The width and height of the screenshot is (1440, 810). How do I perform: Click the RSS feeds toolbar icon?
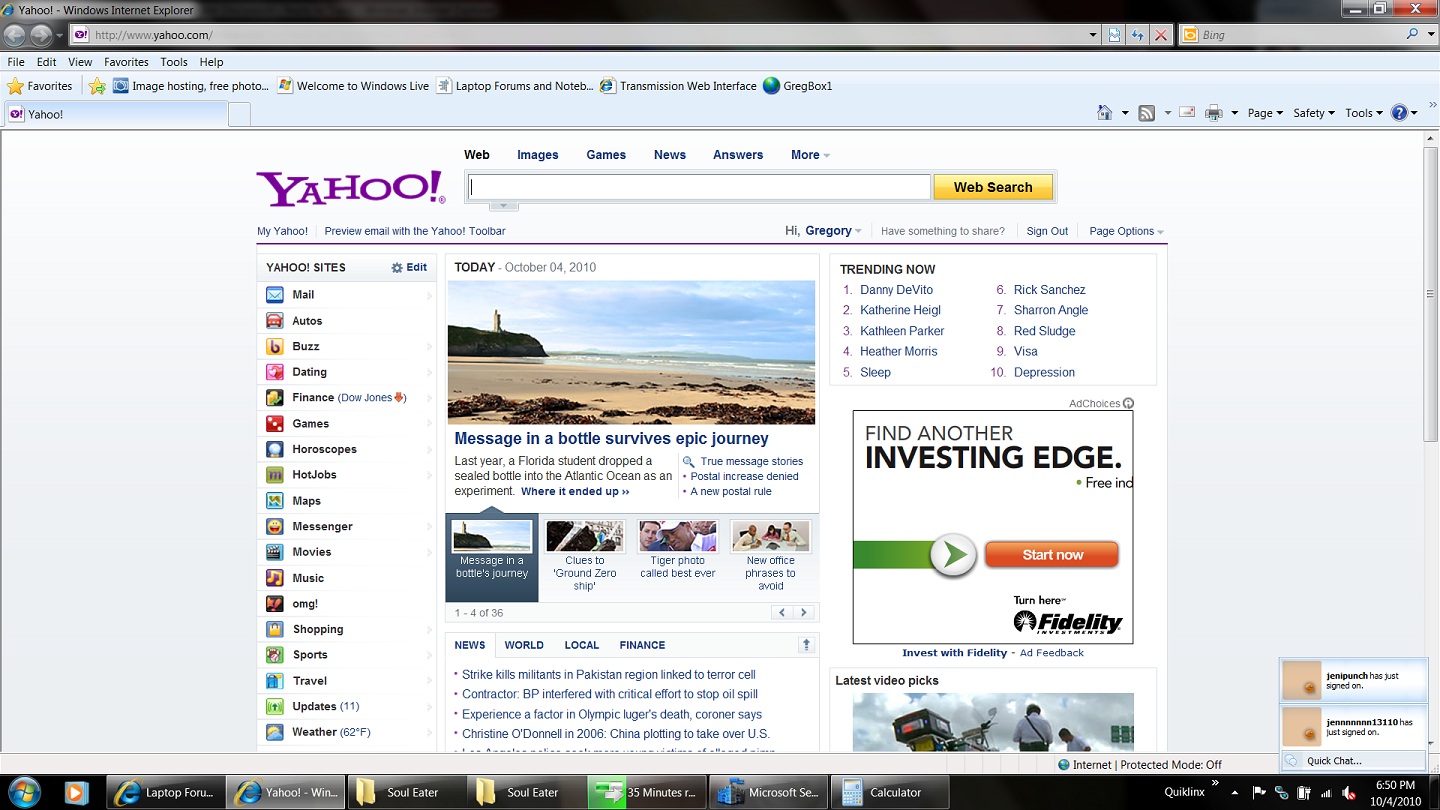click(1147, 113)
